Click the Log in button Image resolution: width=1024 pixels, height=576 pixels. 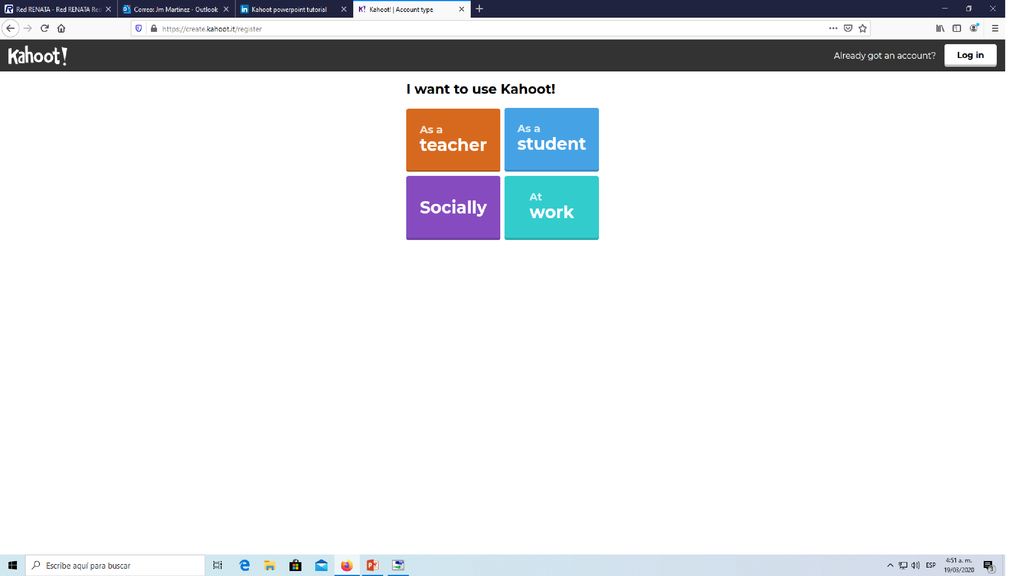click(x=970, y=56)
